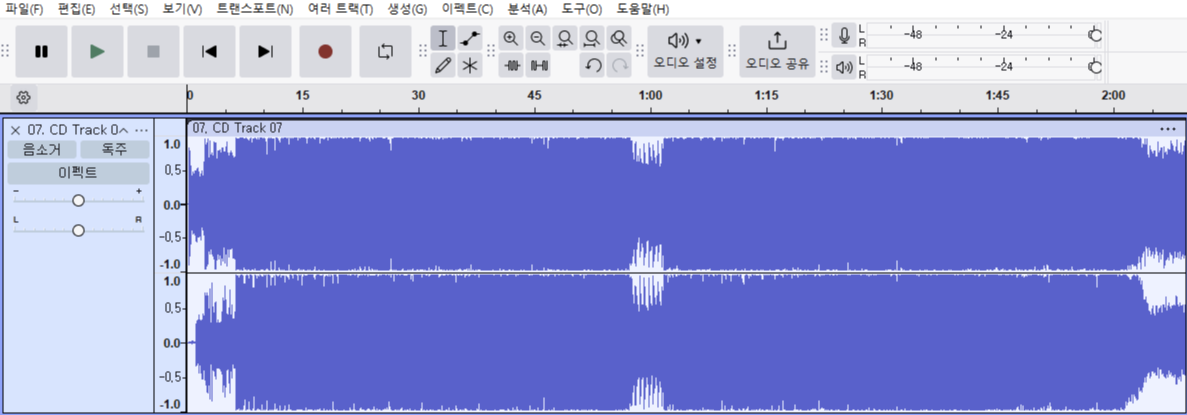Click the playback level meter bar

pos(983,67)
